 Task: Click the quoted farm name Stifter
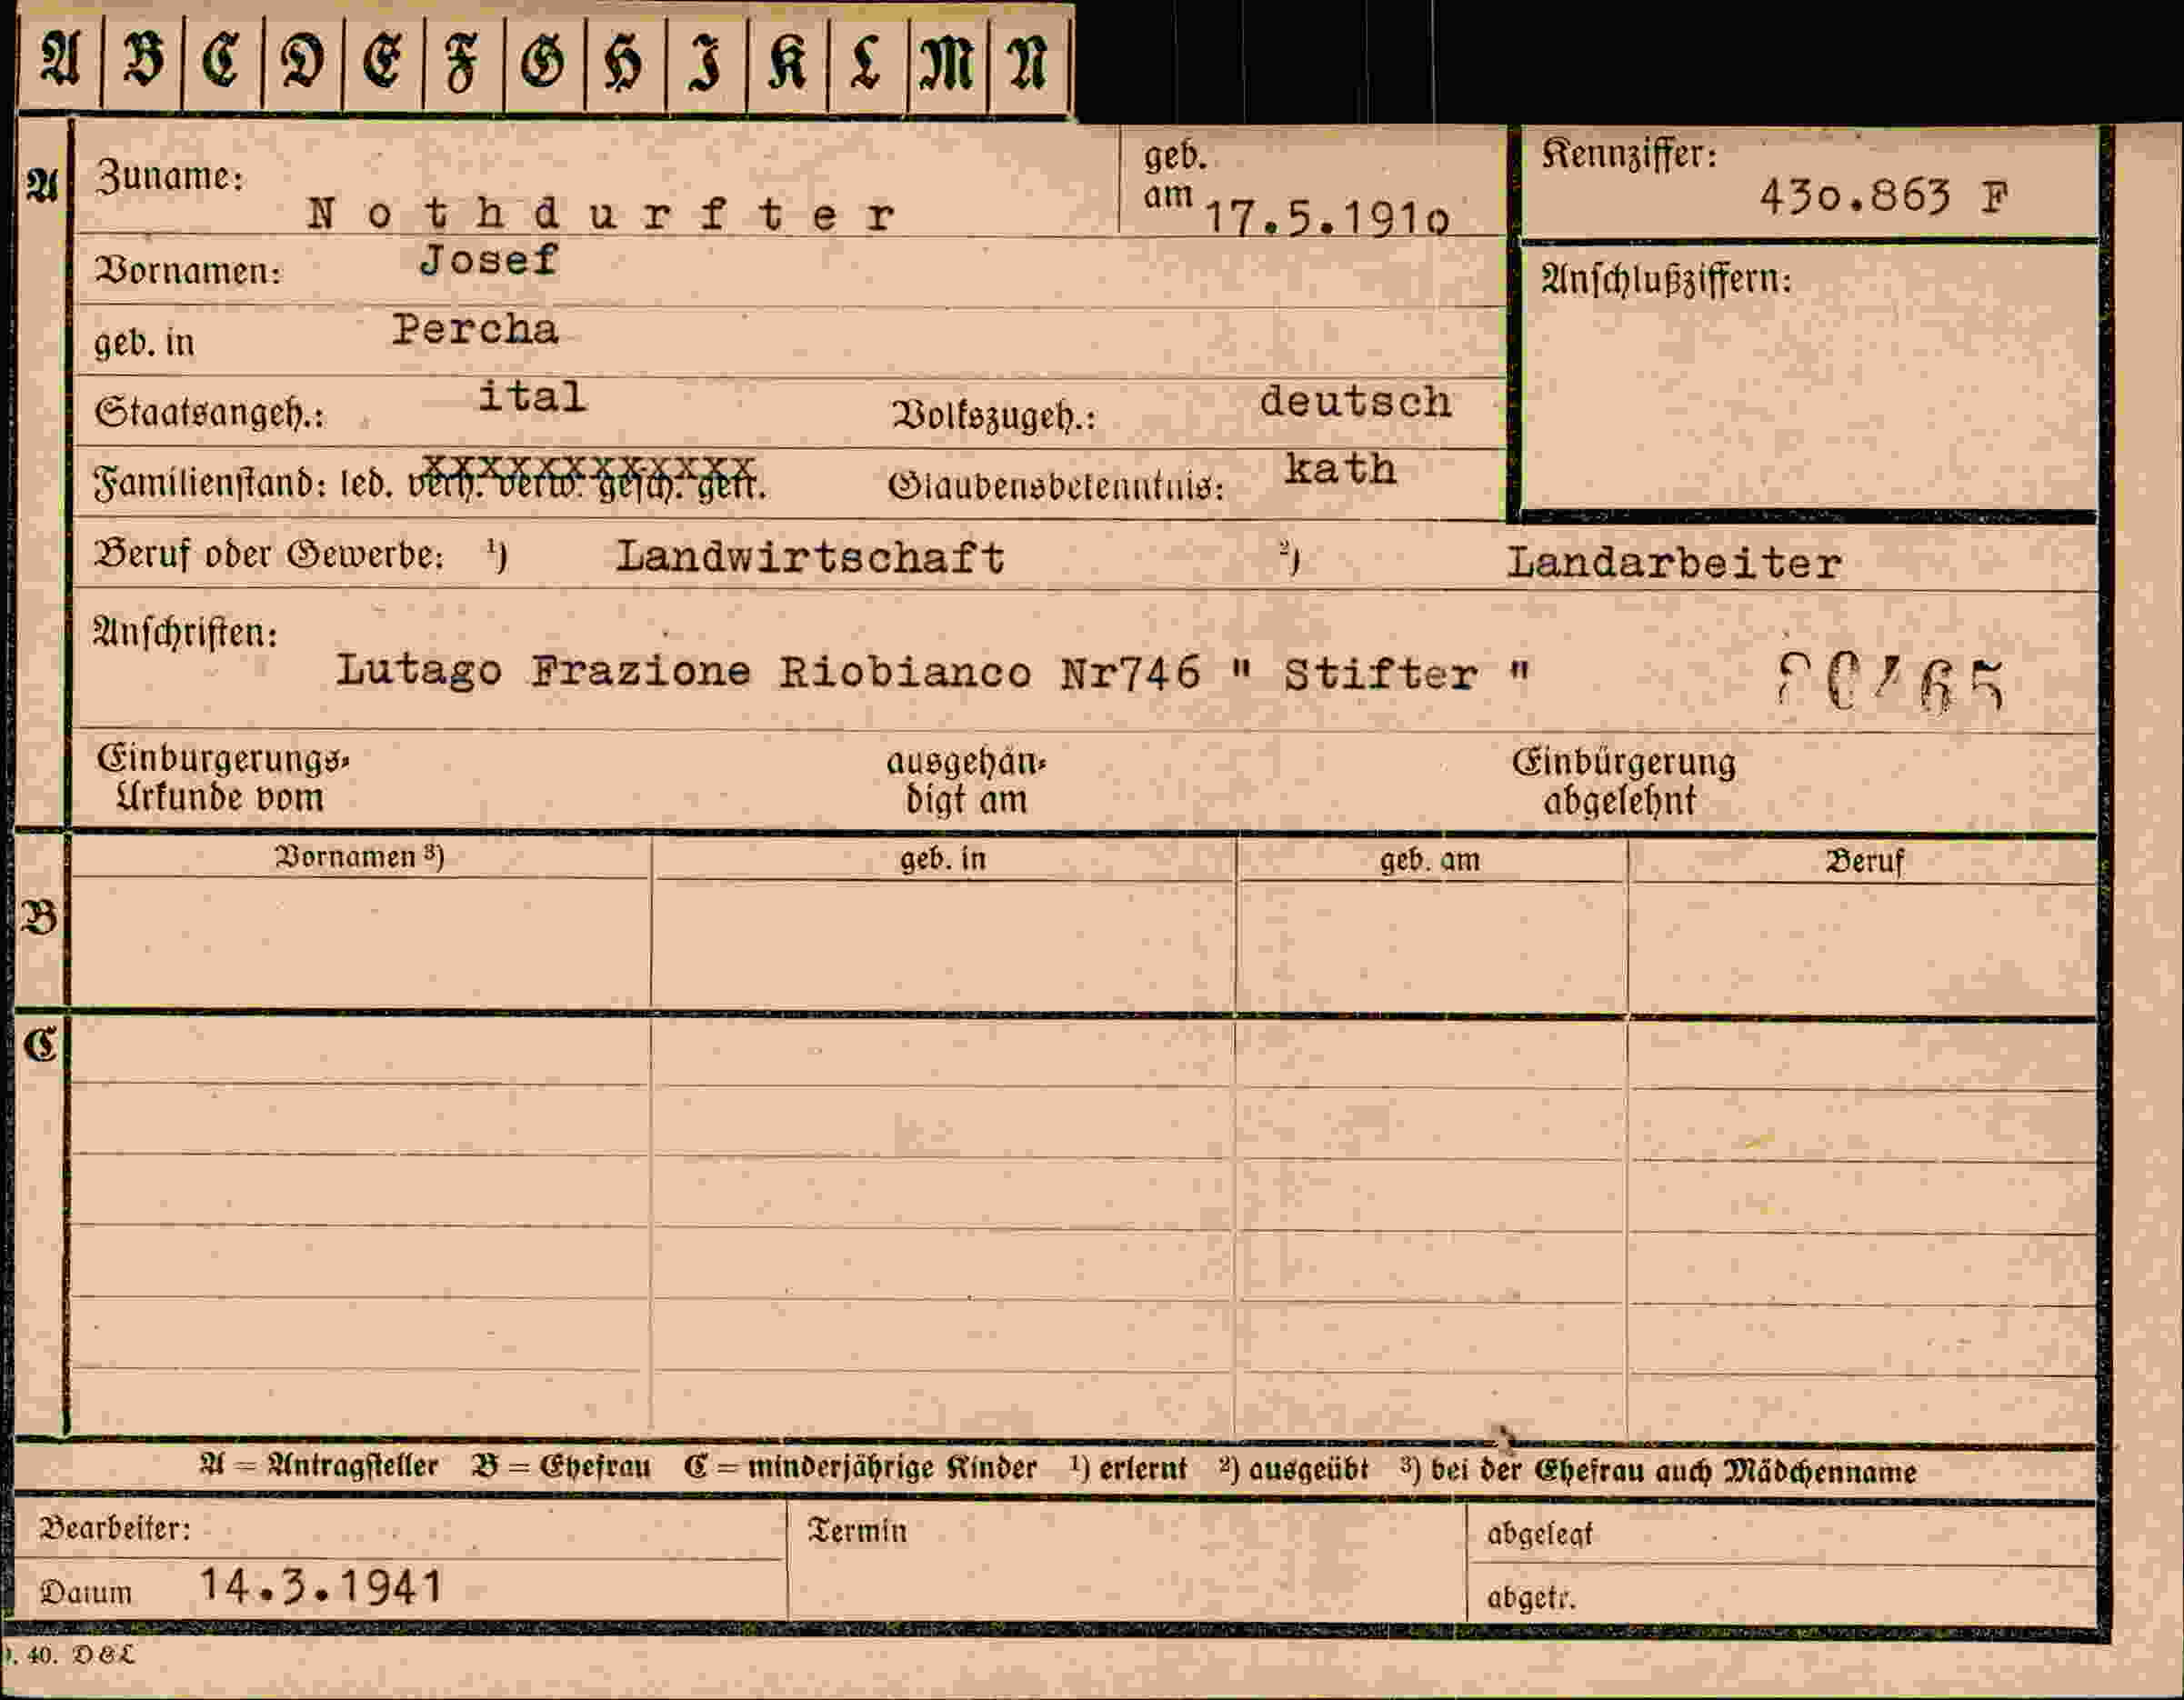pos(1381,675)
